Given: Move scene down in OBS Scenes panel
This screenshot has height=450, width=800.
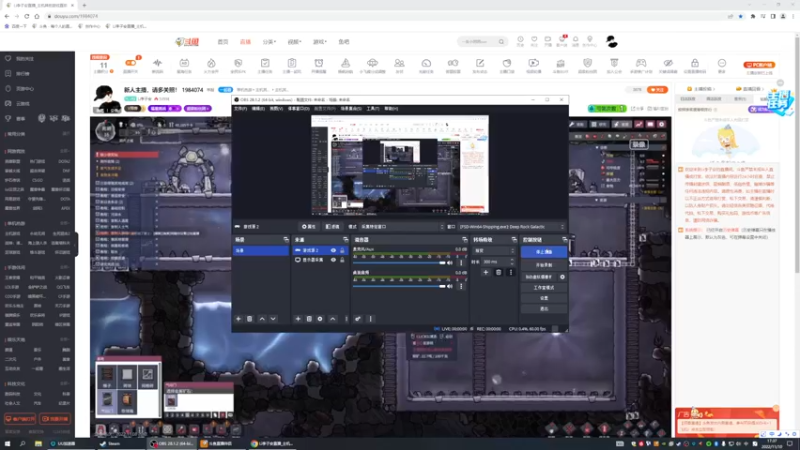Looking at the screenshot, I should (x=273, y=319).
